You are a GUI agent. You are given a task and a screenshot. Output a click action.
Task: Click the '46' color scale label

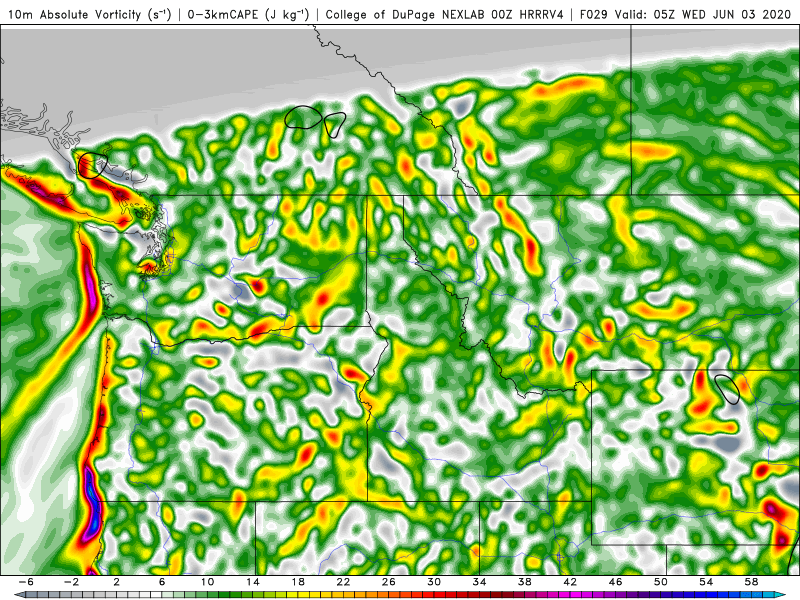(615, 582)
